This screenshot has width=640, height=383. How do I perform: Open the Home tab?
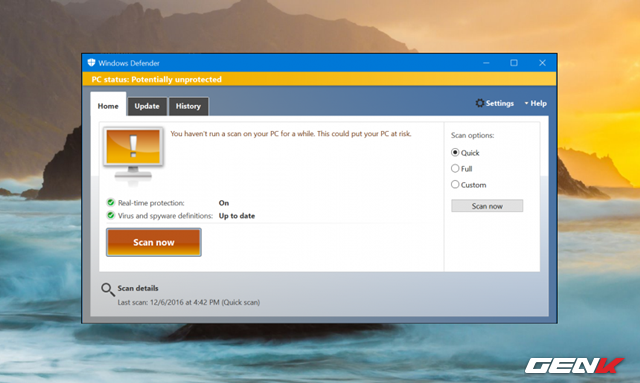pos(108,106)
